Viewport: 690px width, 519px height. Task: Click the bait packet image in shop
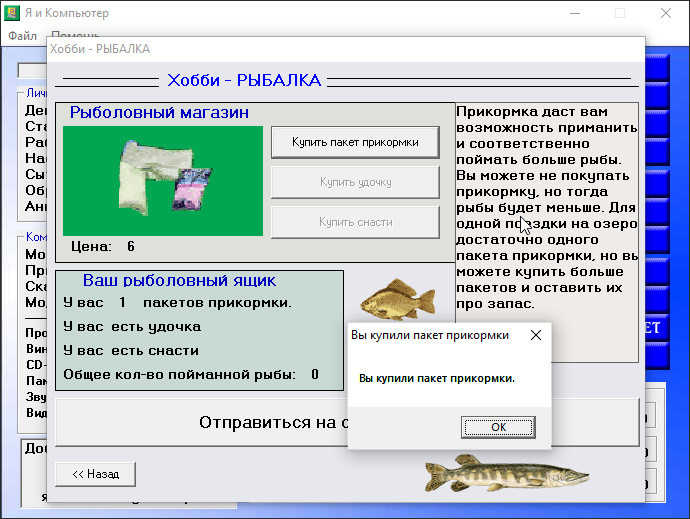point(163,181)
